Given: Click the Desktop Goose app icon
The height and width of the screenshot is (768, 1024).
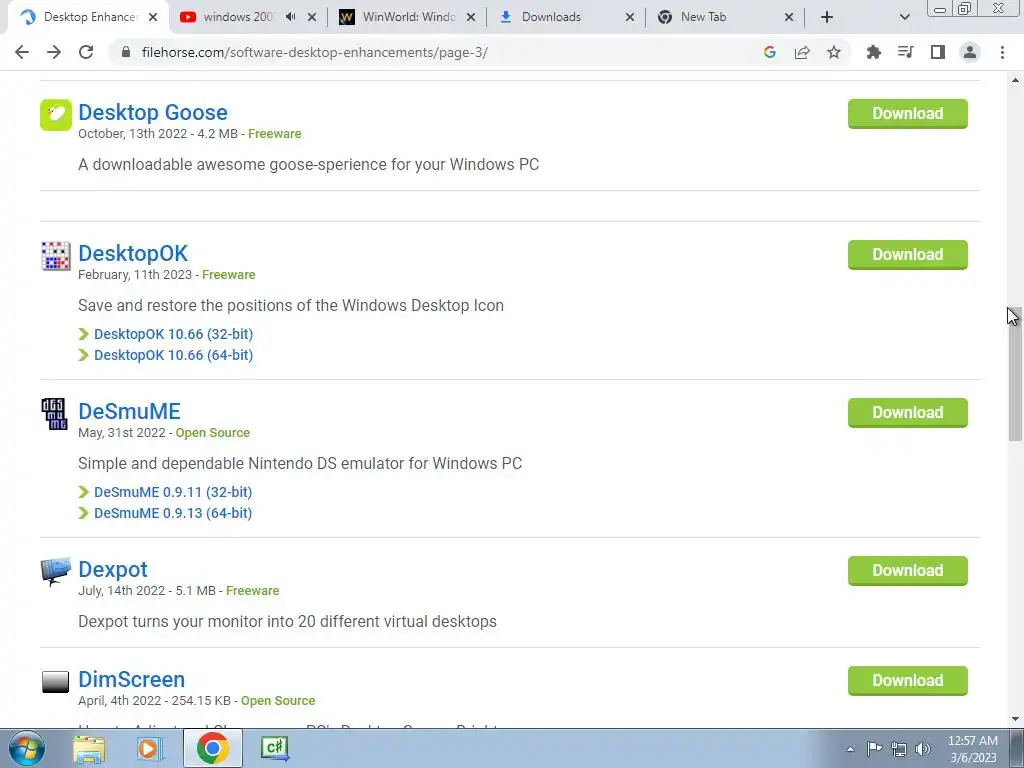Looking at the screenshot, I should (x=56, y=115).
